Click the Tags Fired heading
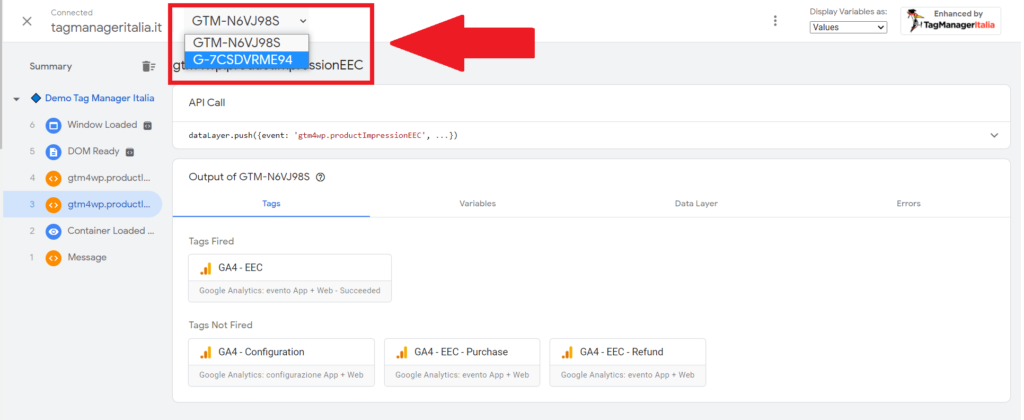This screenshot has width=1024, height=420. click(211, 241)
